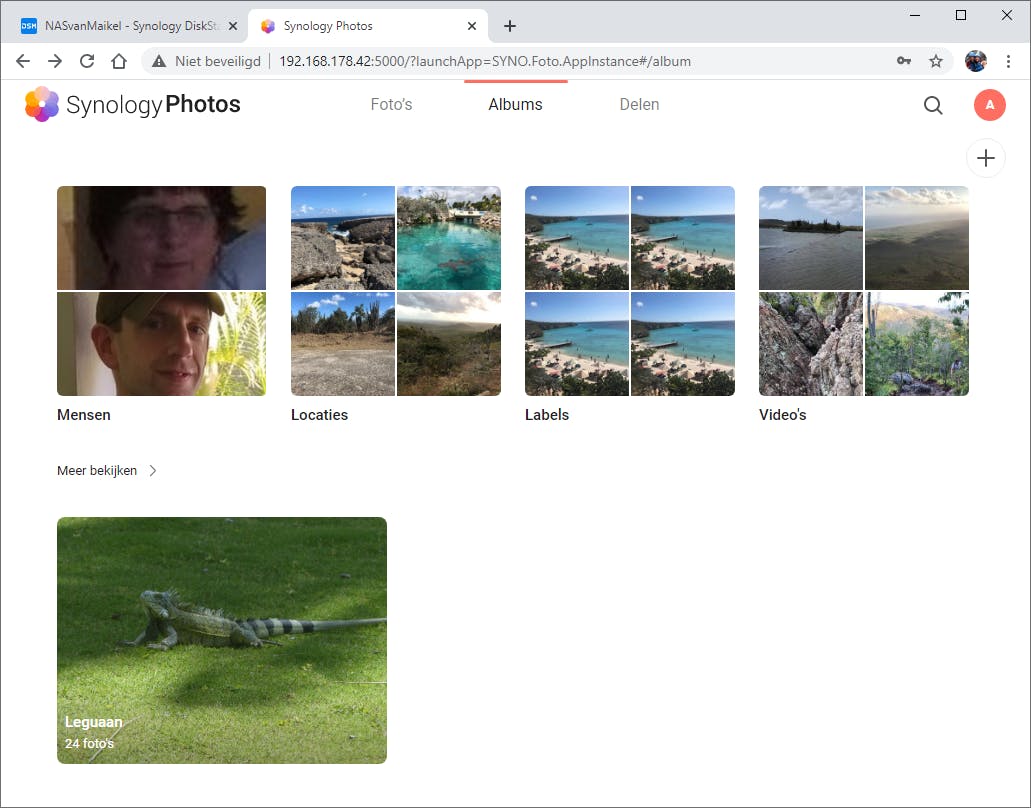Open the Locaties album
1031x808 pixels.
[x=395, y=291]
